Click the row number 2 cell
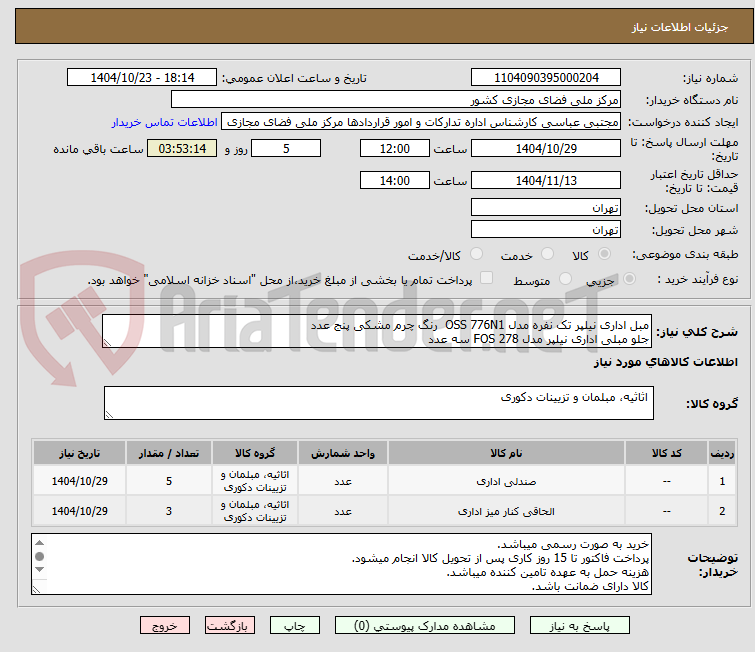755x652 pixels. click(x=722, y=511)
